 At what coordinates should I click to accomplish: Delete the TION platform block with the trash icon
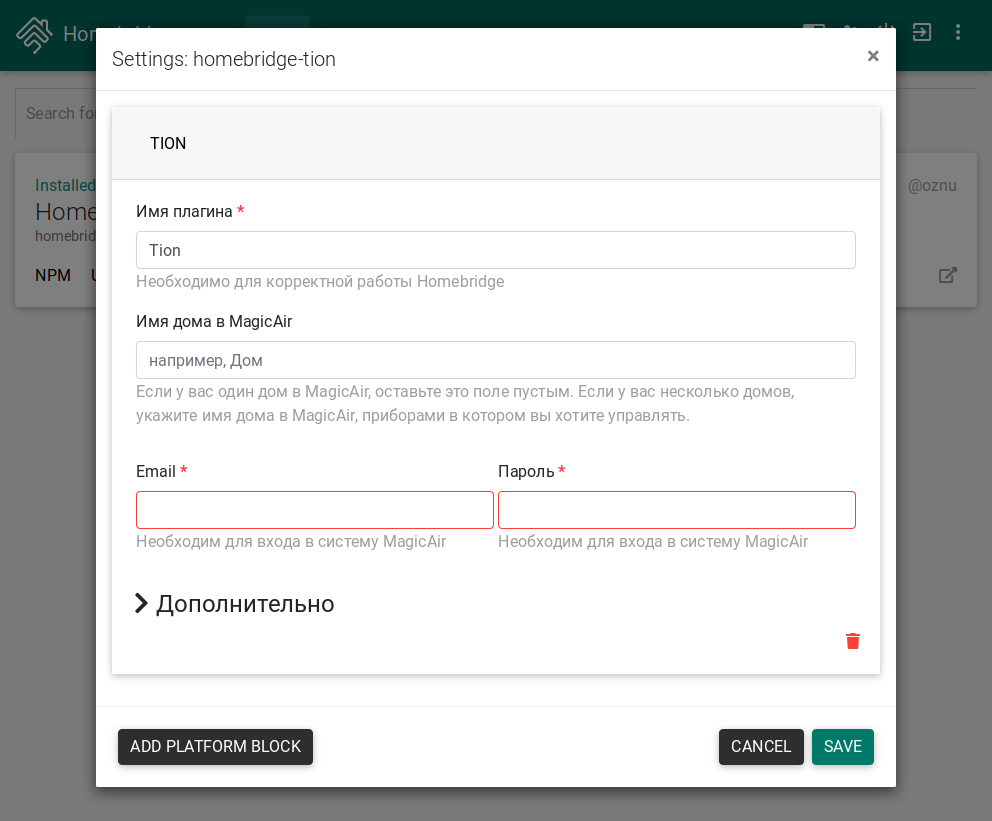point(853,641)
